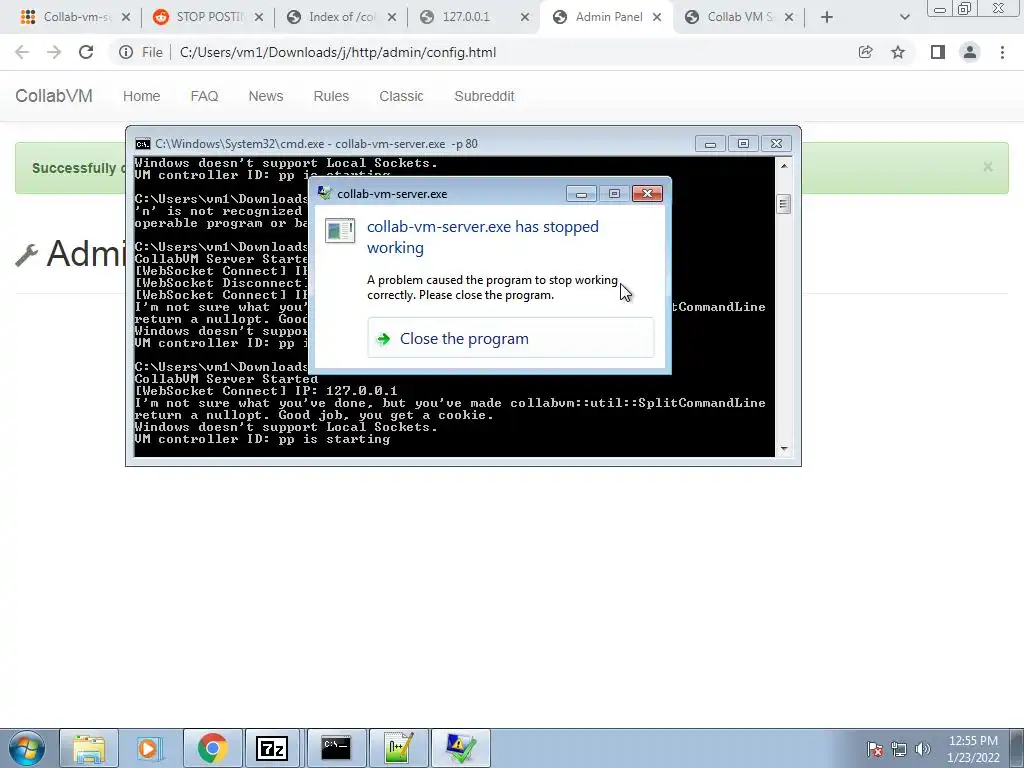1024x768 pixels.
Task: Maximize the cmd.exe window
Action: pyautogui.click(x=743, y=144)
